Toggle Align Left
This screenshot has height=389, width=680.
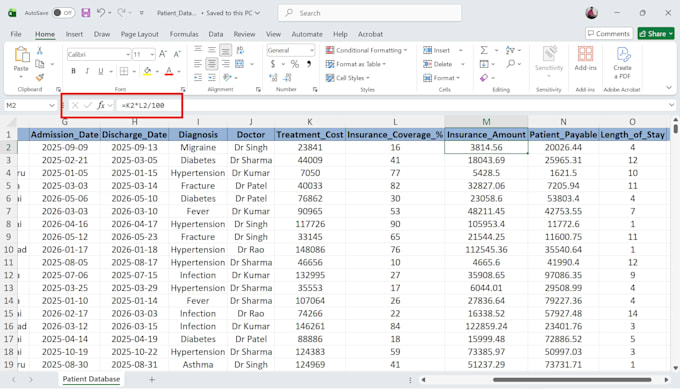[198, 64]
